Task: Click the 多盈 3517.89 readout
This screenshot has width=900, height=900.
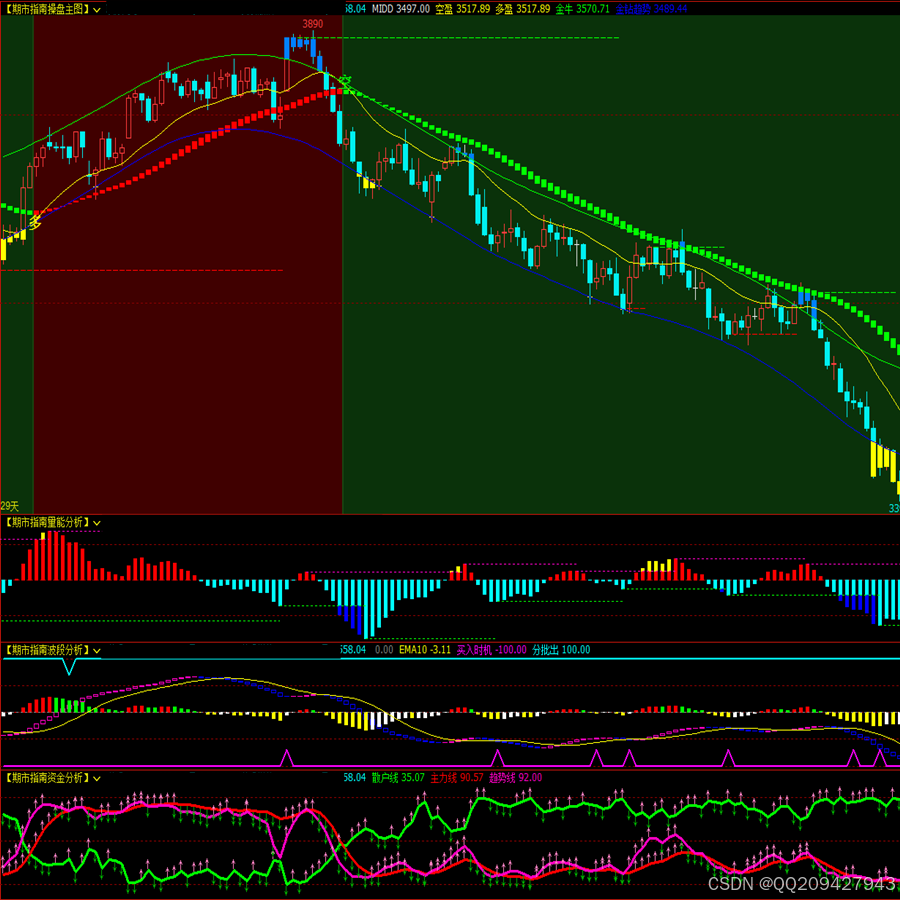Action: pyautogui.click(x=522, y=9)
